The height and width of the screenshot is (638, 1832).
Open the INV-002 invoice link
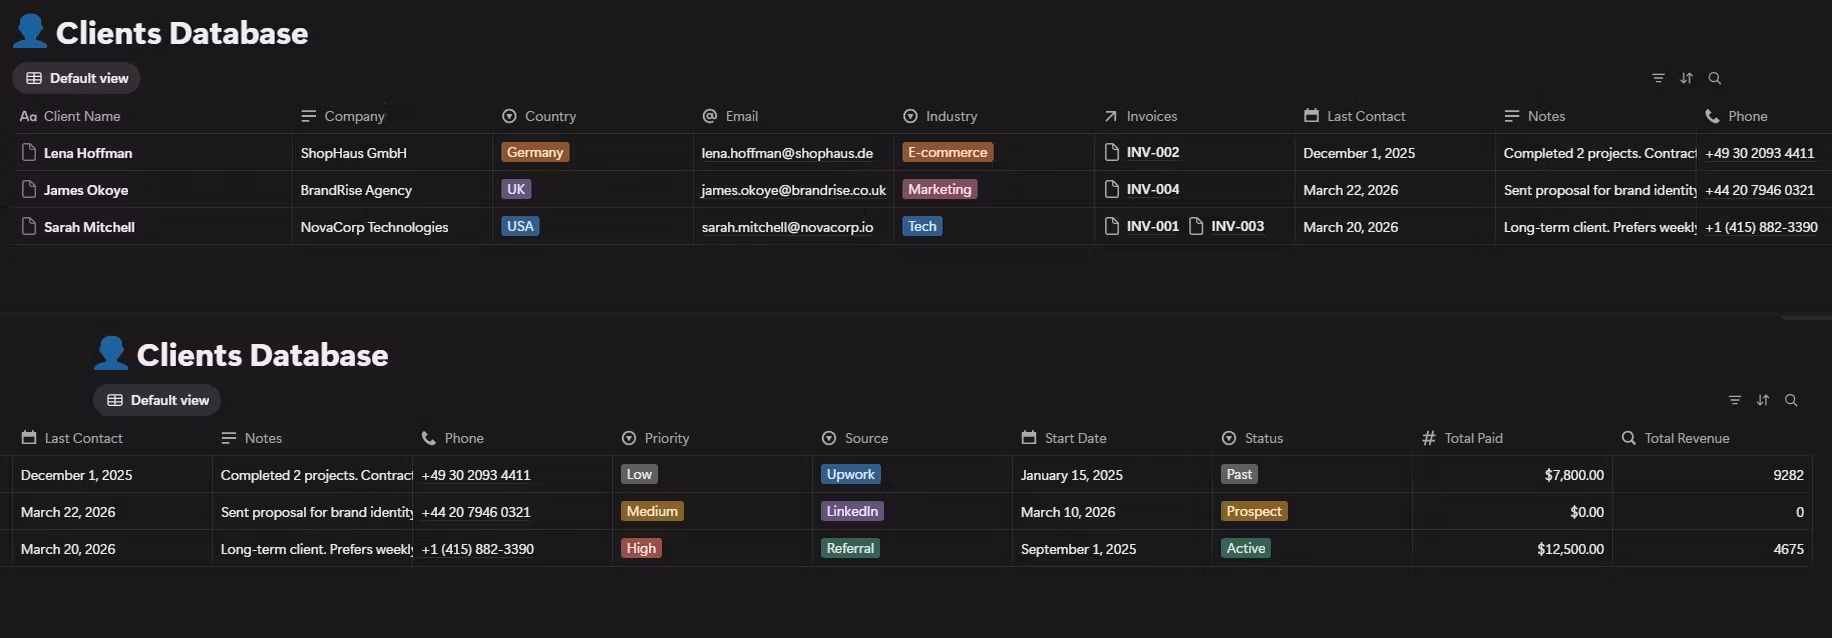coord(1152,153)
